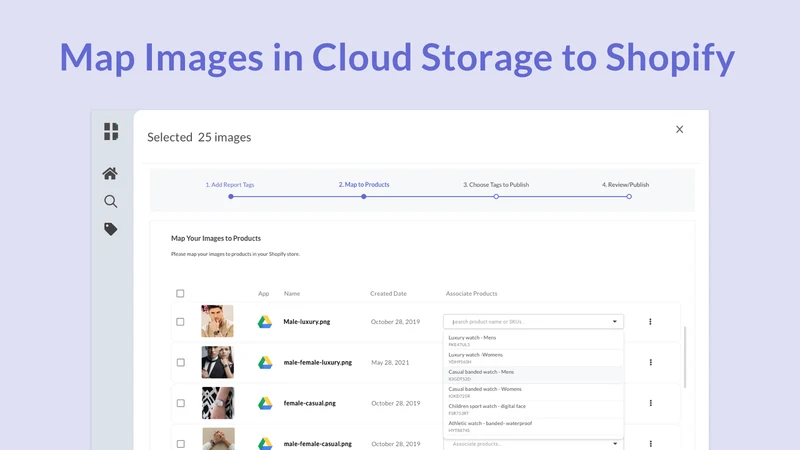Image resolution: width=800 pixels, height=450 pixels.
Task: Open three-dot menu for male-female-luxury.png row
Action: click(651, 362)
